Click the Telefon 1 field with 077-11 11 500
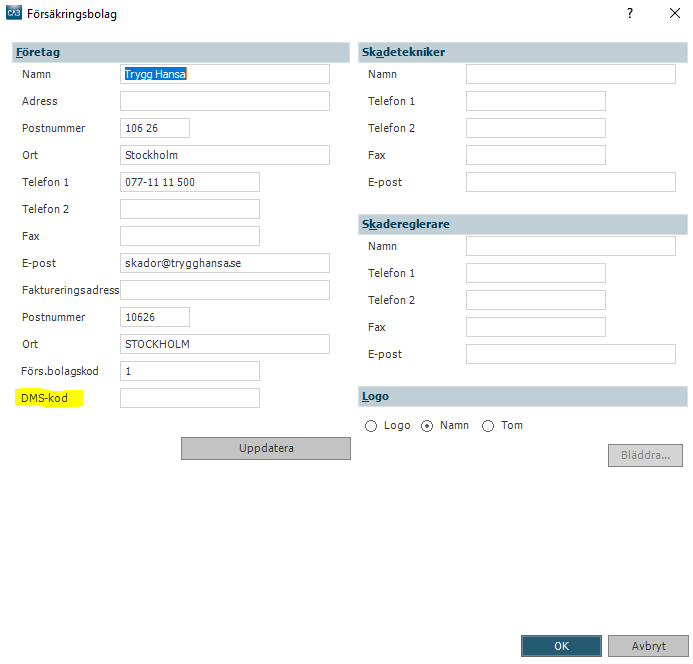693x664 pixels. pyautogui.click(x=190, y=182)
